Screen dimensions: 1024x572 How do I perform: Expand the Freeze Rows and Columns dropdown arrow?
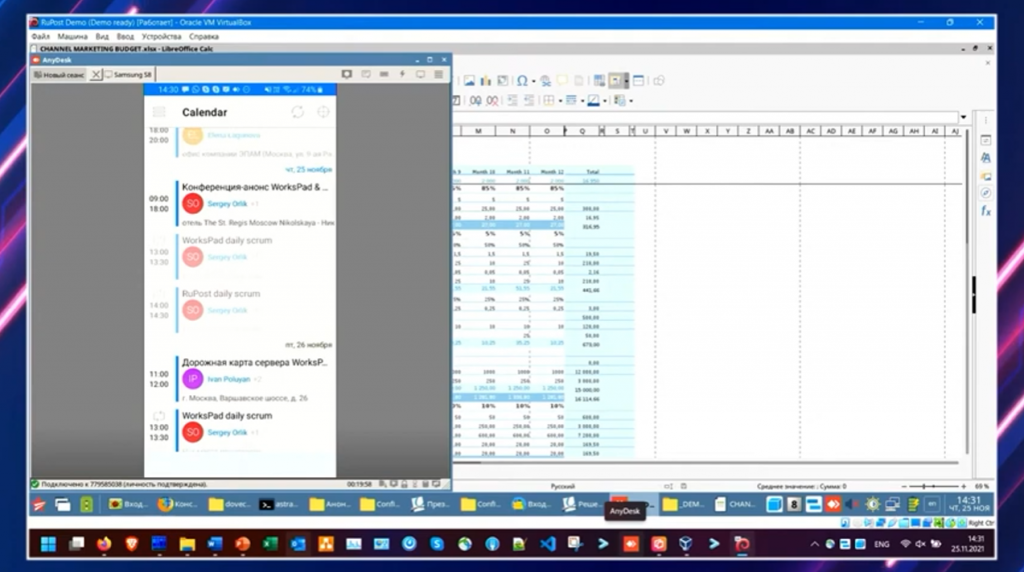(x=626, y=82)
